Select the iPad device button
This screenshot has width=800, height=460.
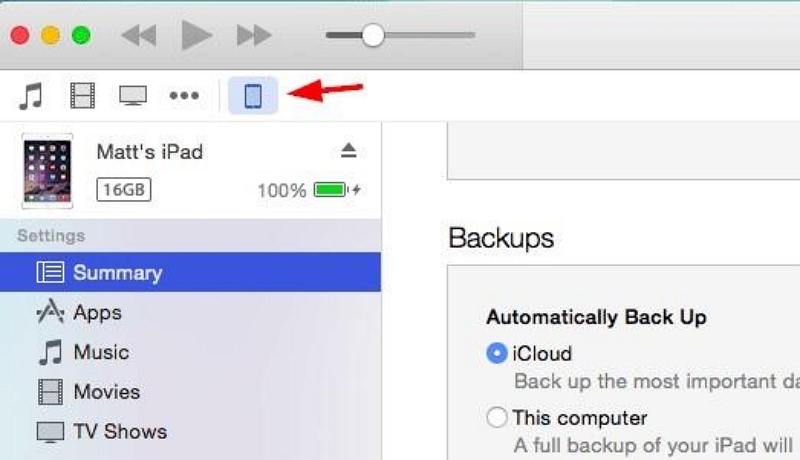click(253, 96)
